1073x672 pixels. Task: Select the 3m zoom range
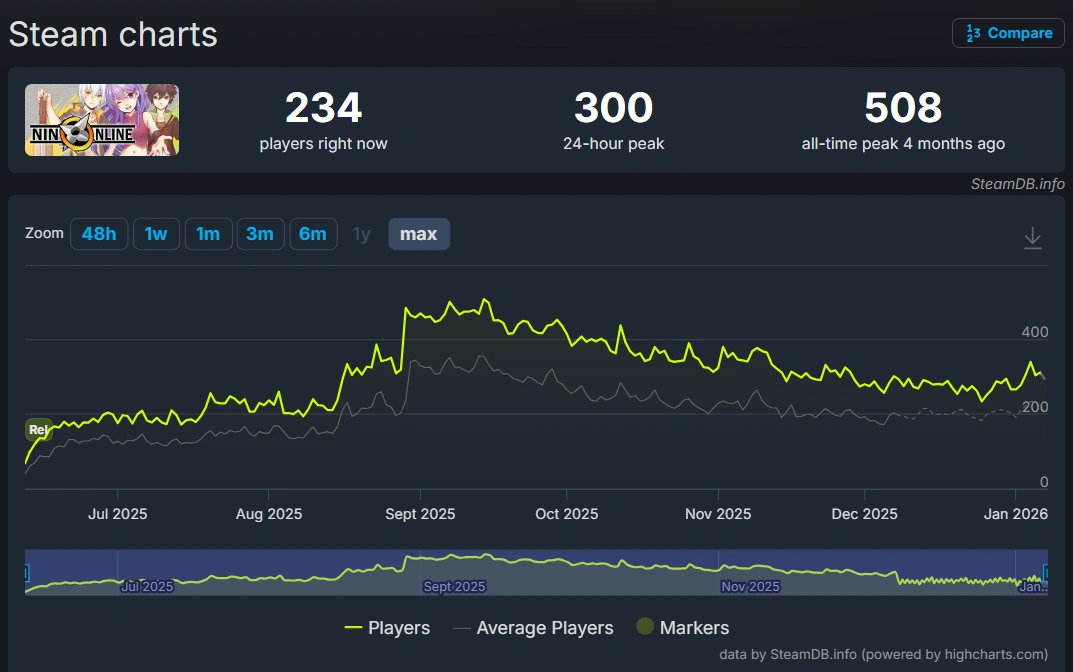(x=260, y=234)
